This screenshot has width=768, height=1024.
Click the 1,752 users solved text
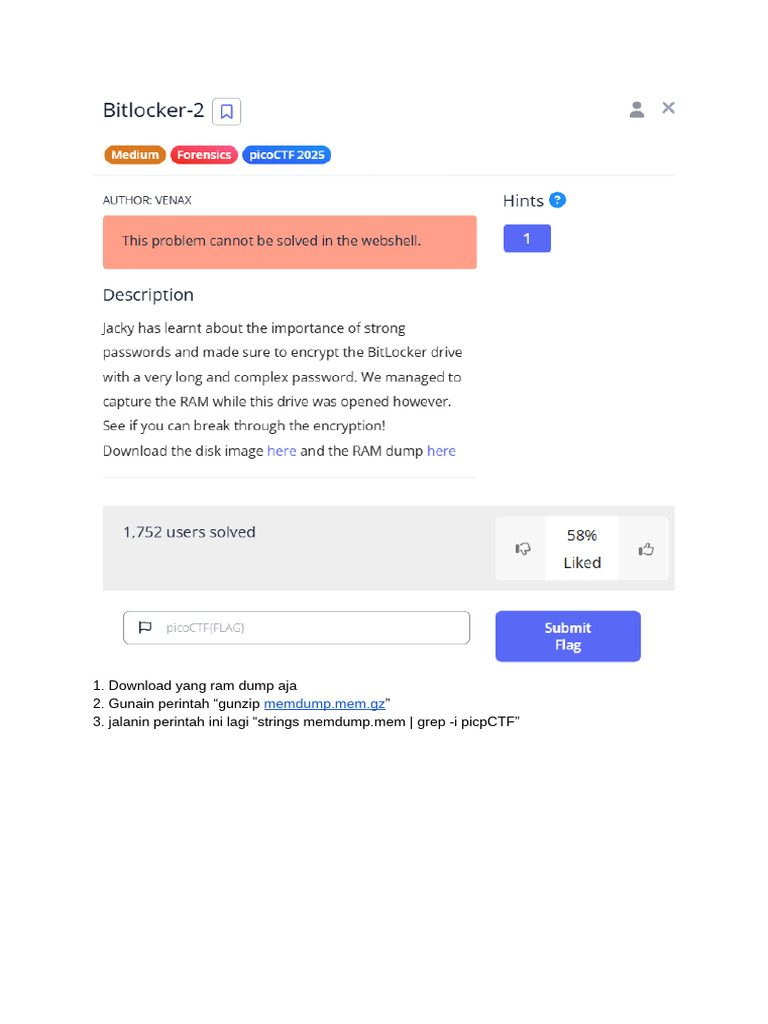[189, 532]
